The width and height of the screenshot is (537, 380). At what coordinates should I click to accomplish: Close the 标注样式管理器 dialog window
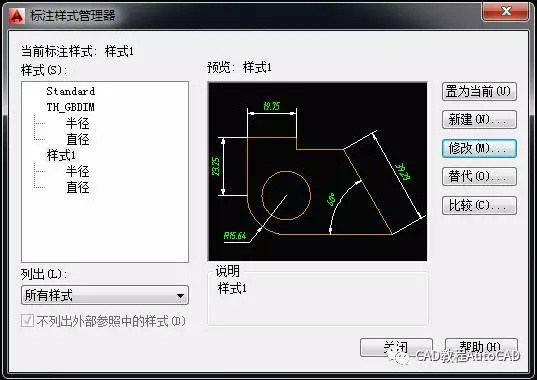pos(505,11)
